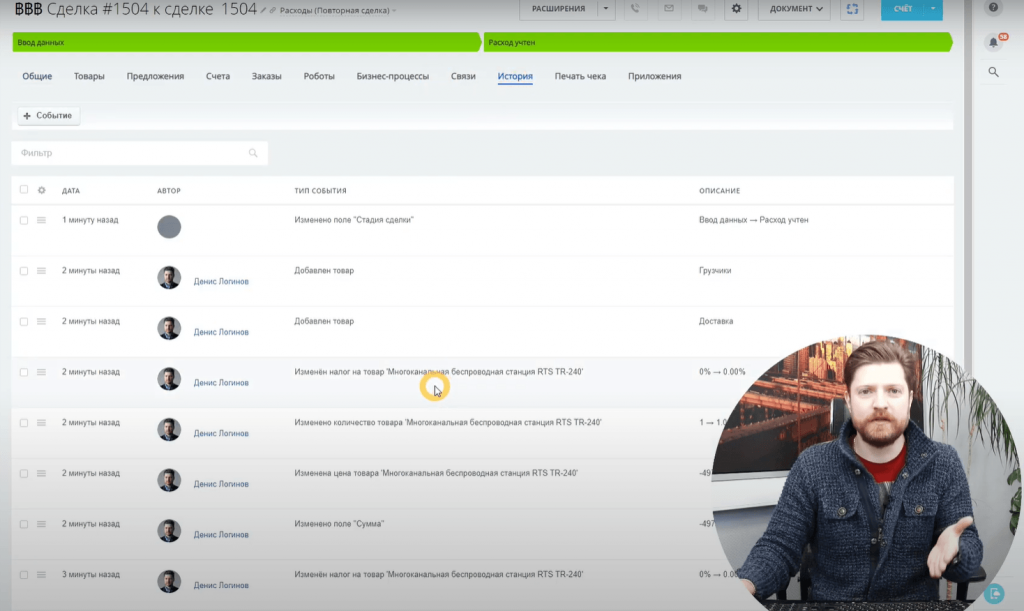Click the '1 минуту назад' date cell
The image size is (1024, 611).
(x=90, y=220)
